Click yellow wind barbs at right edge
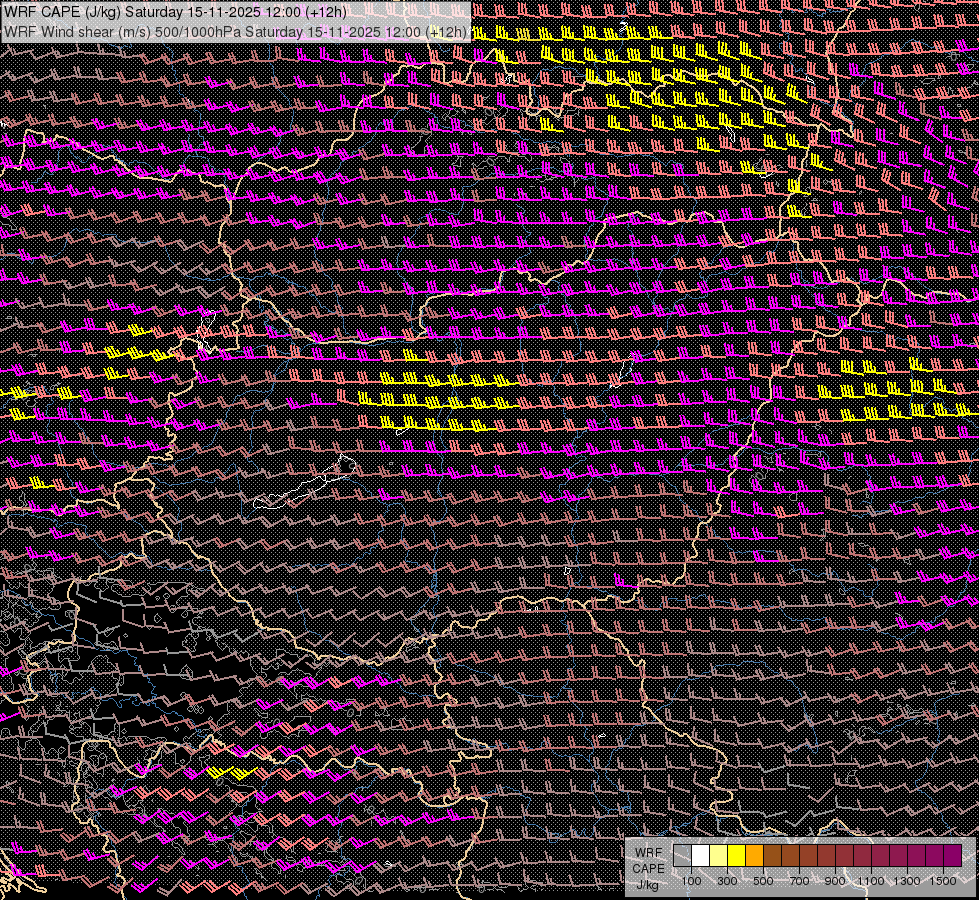This screenshot has width=979, height=900. pyautogui.click(x=900, y=390)
